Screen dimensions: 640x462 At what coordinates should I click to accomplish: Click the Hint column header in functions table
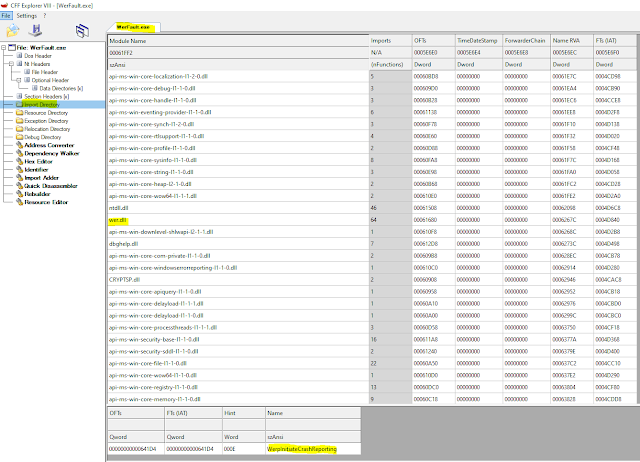pos(244,413)
